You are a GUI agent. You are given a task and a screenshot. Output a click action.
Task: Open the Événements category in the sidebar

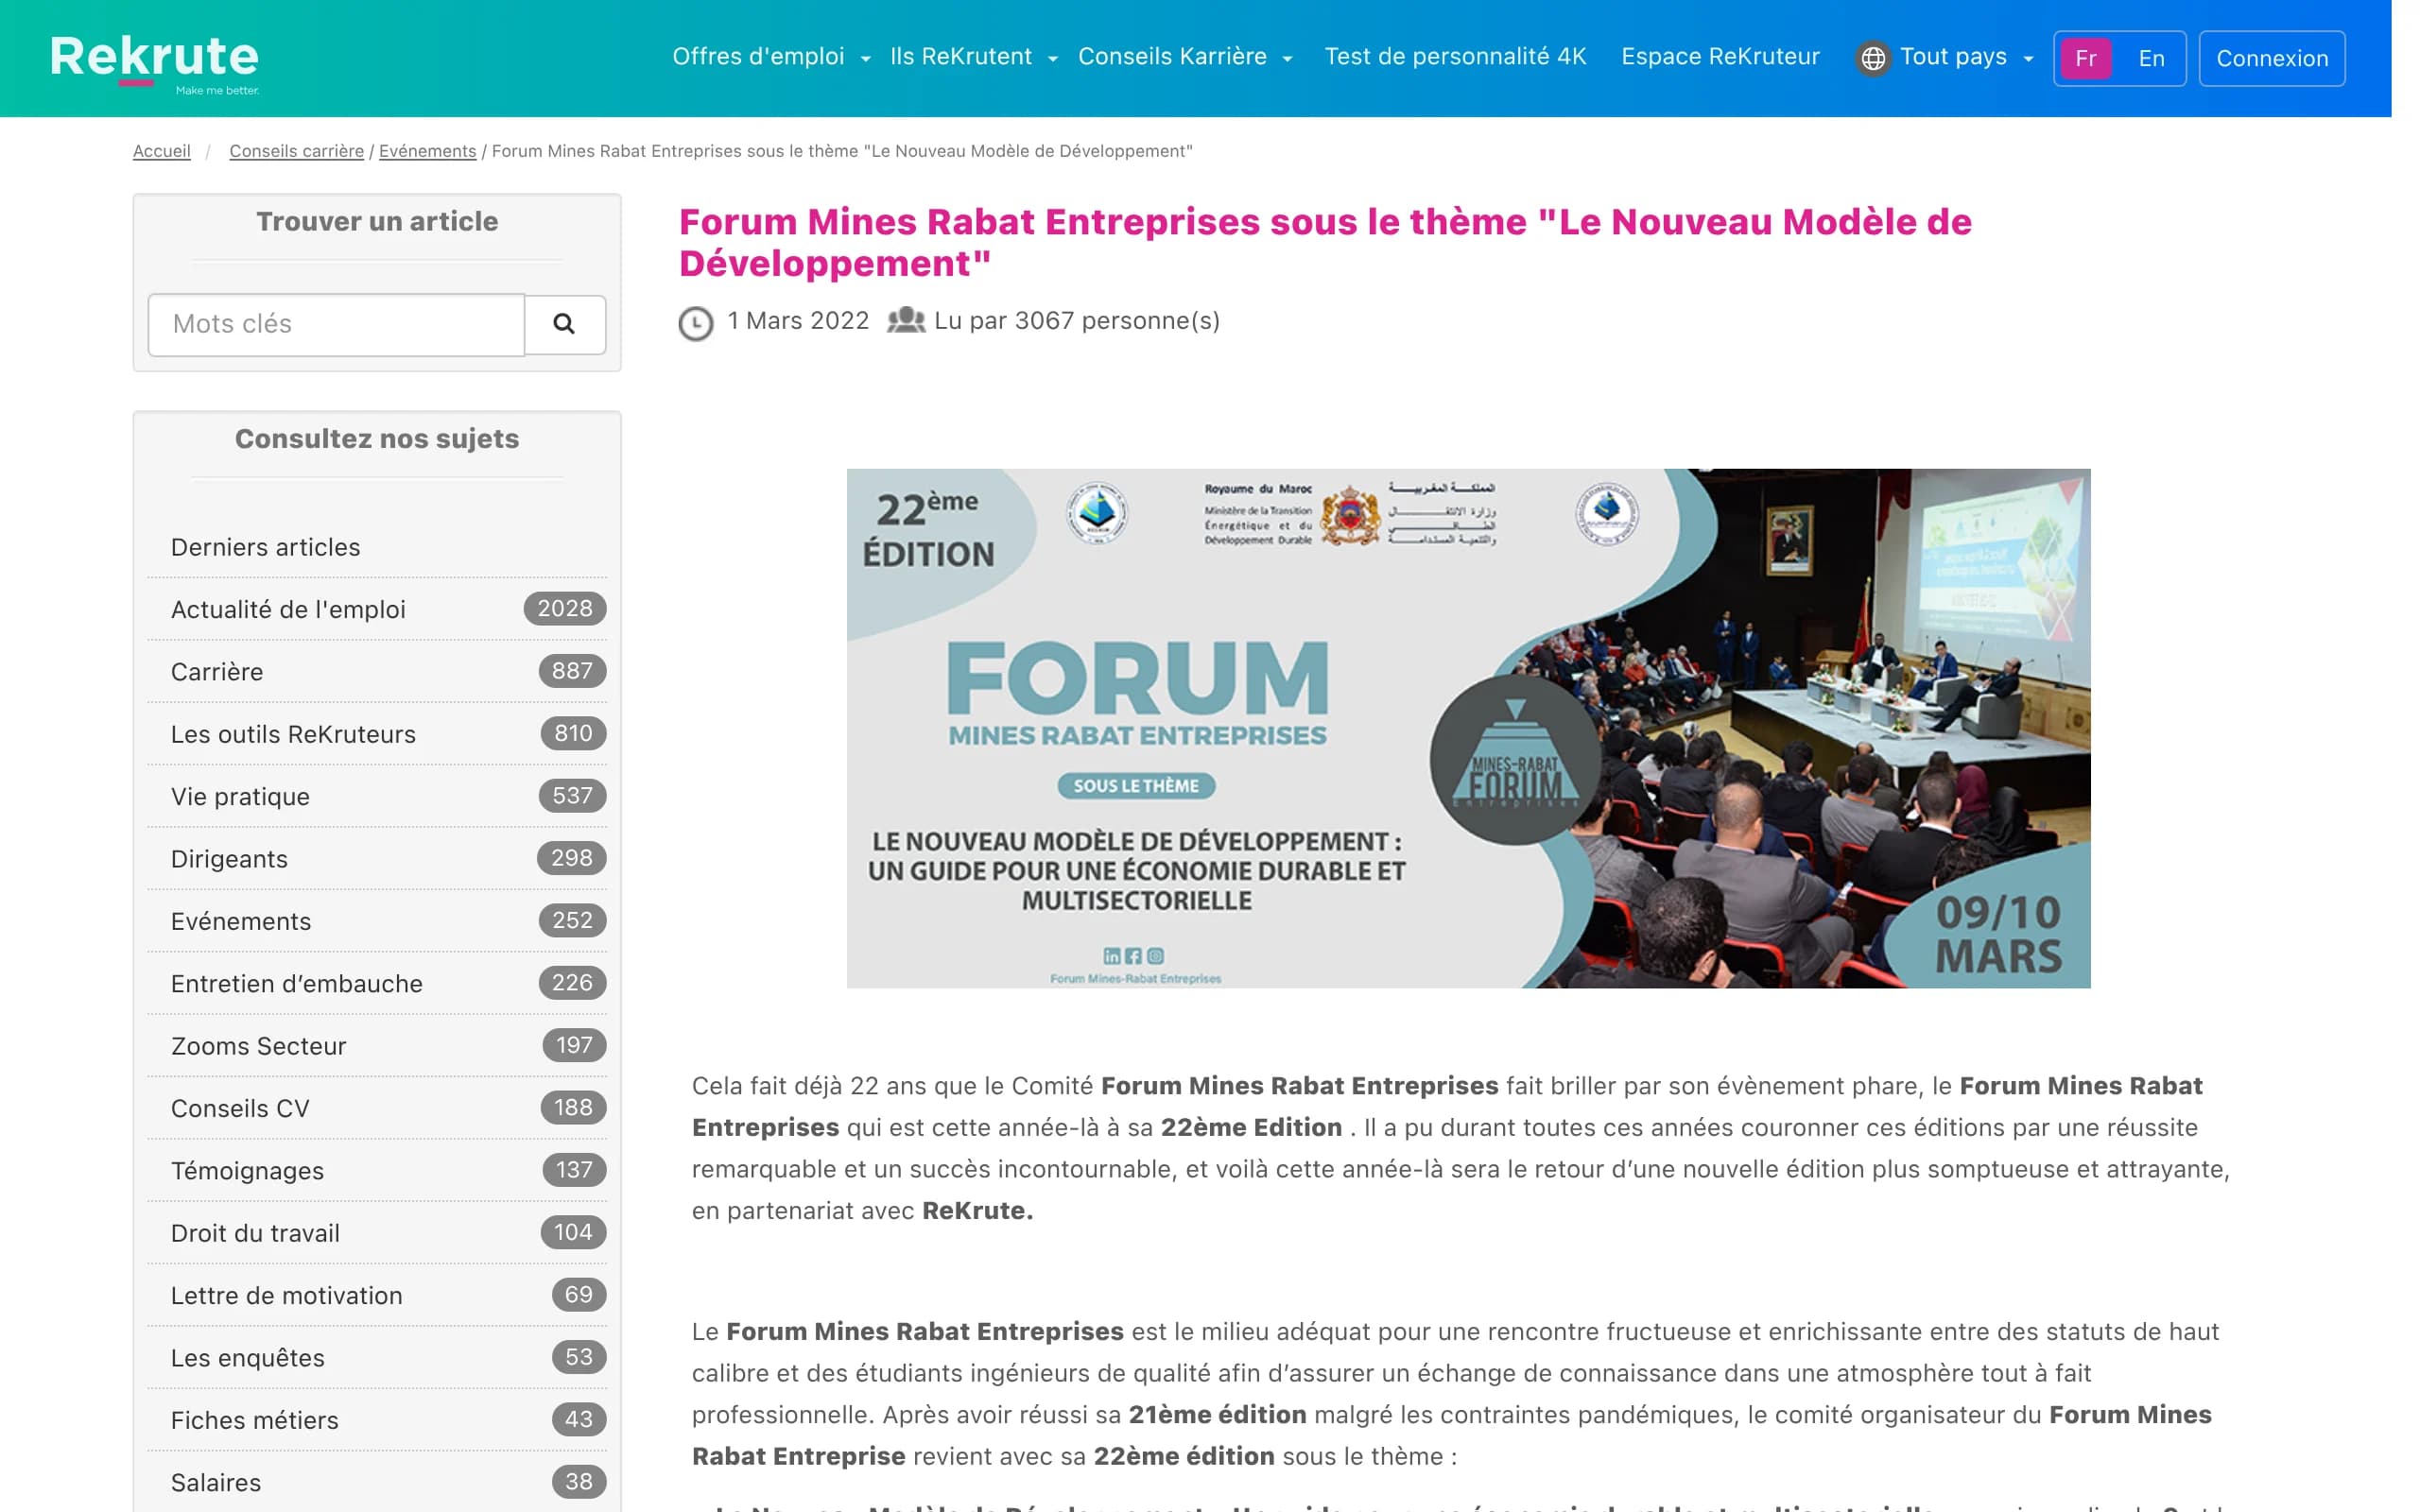(240, 920)
